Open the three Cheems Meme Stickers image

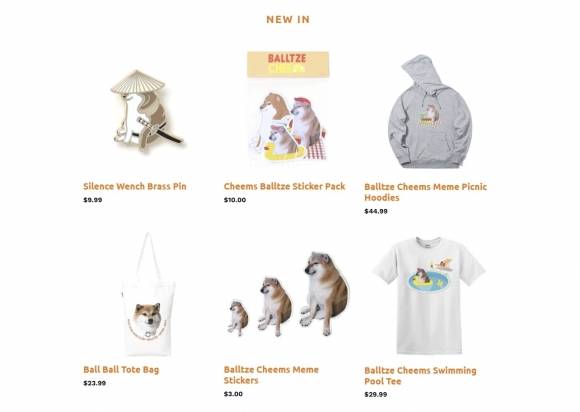click(x=289, y=294)
